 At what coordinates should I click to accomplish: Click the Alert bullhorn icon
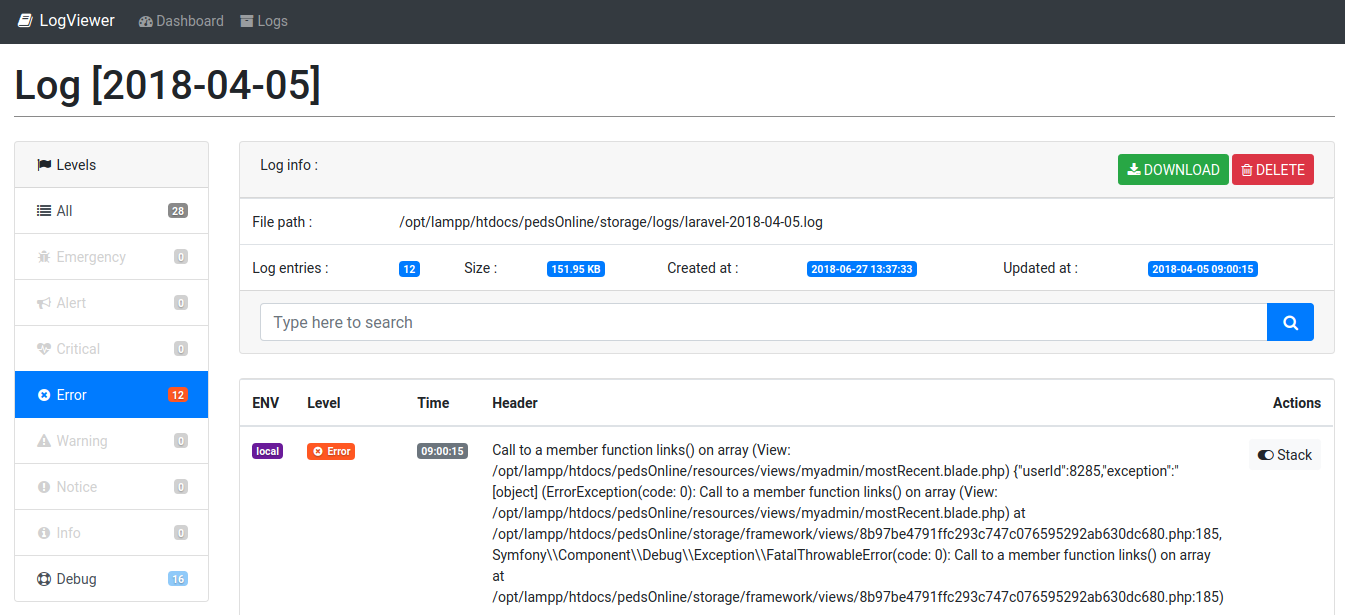click(x=44, y=303)
